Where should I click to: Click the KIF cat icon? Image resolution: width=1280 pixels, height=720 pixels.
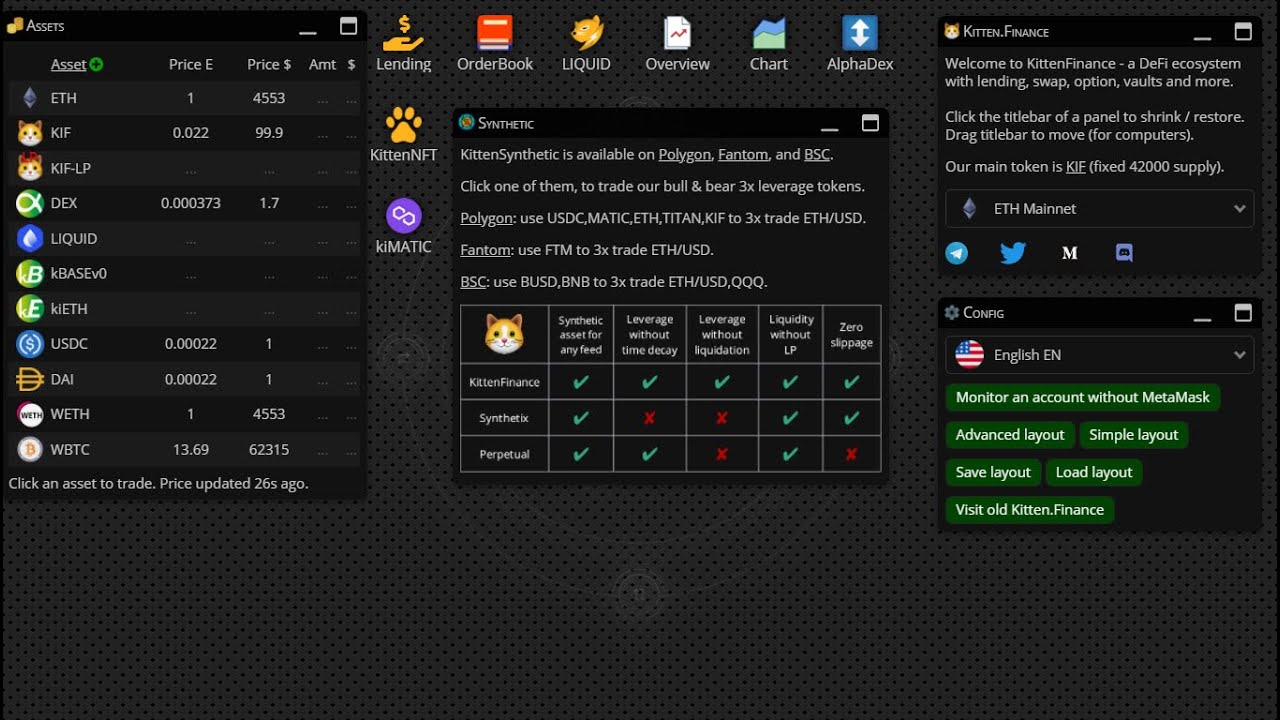tap(30, 133)
